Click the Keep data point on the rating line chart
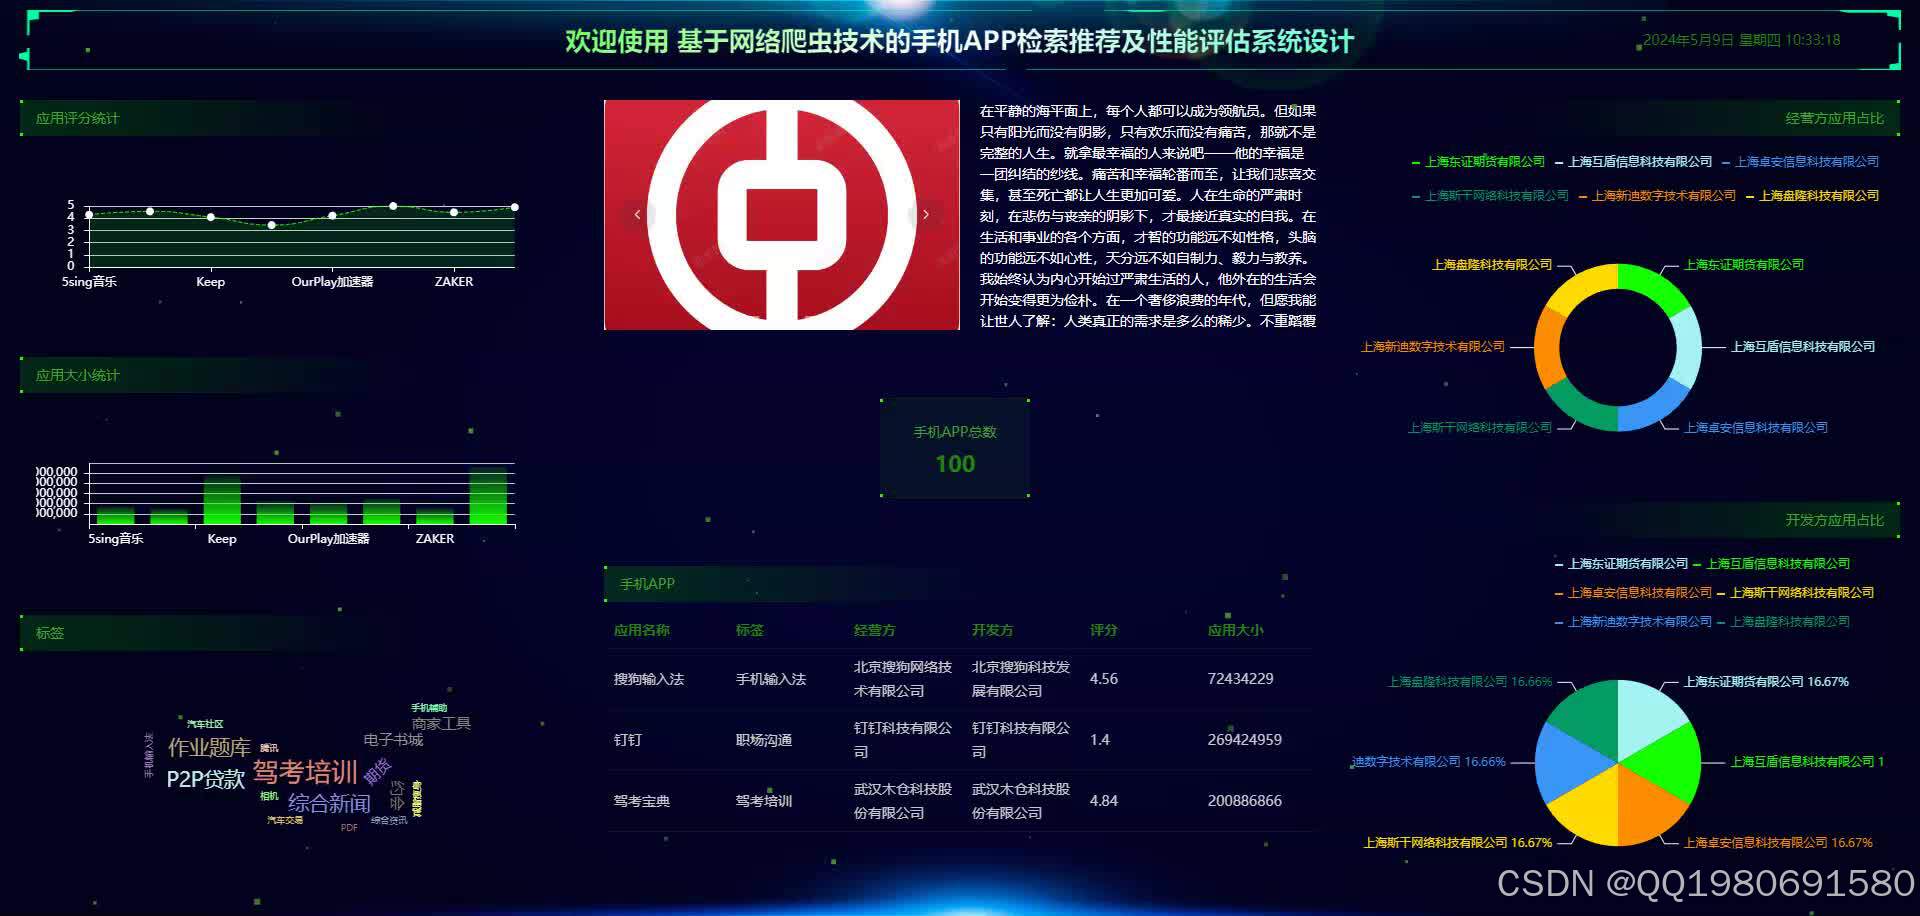The image size is (1920, 916). pos(210,216)
